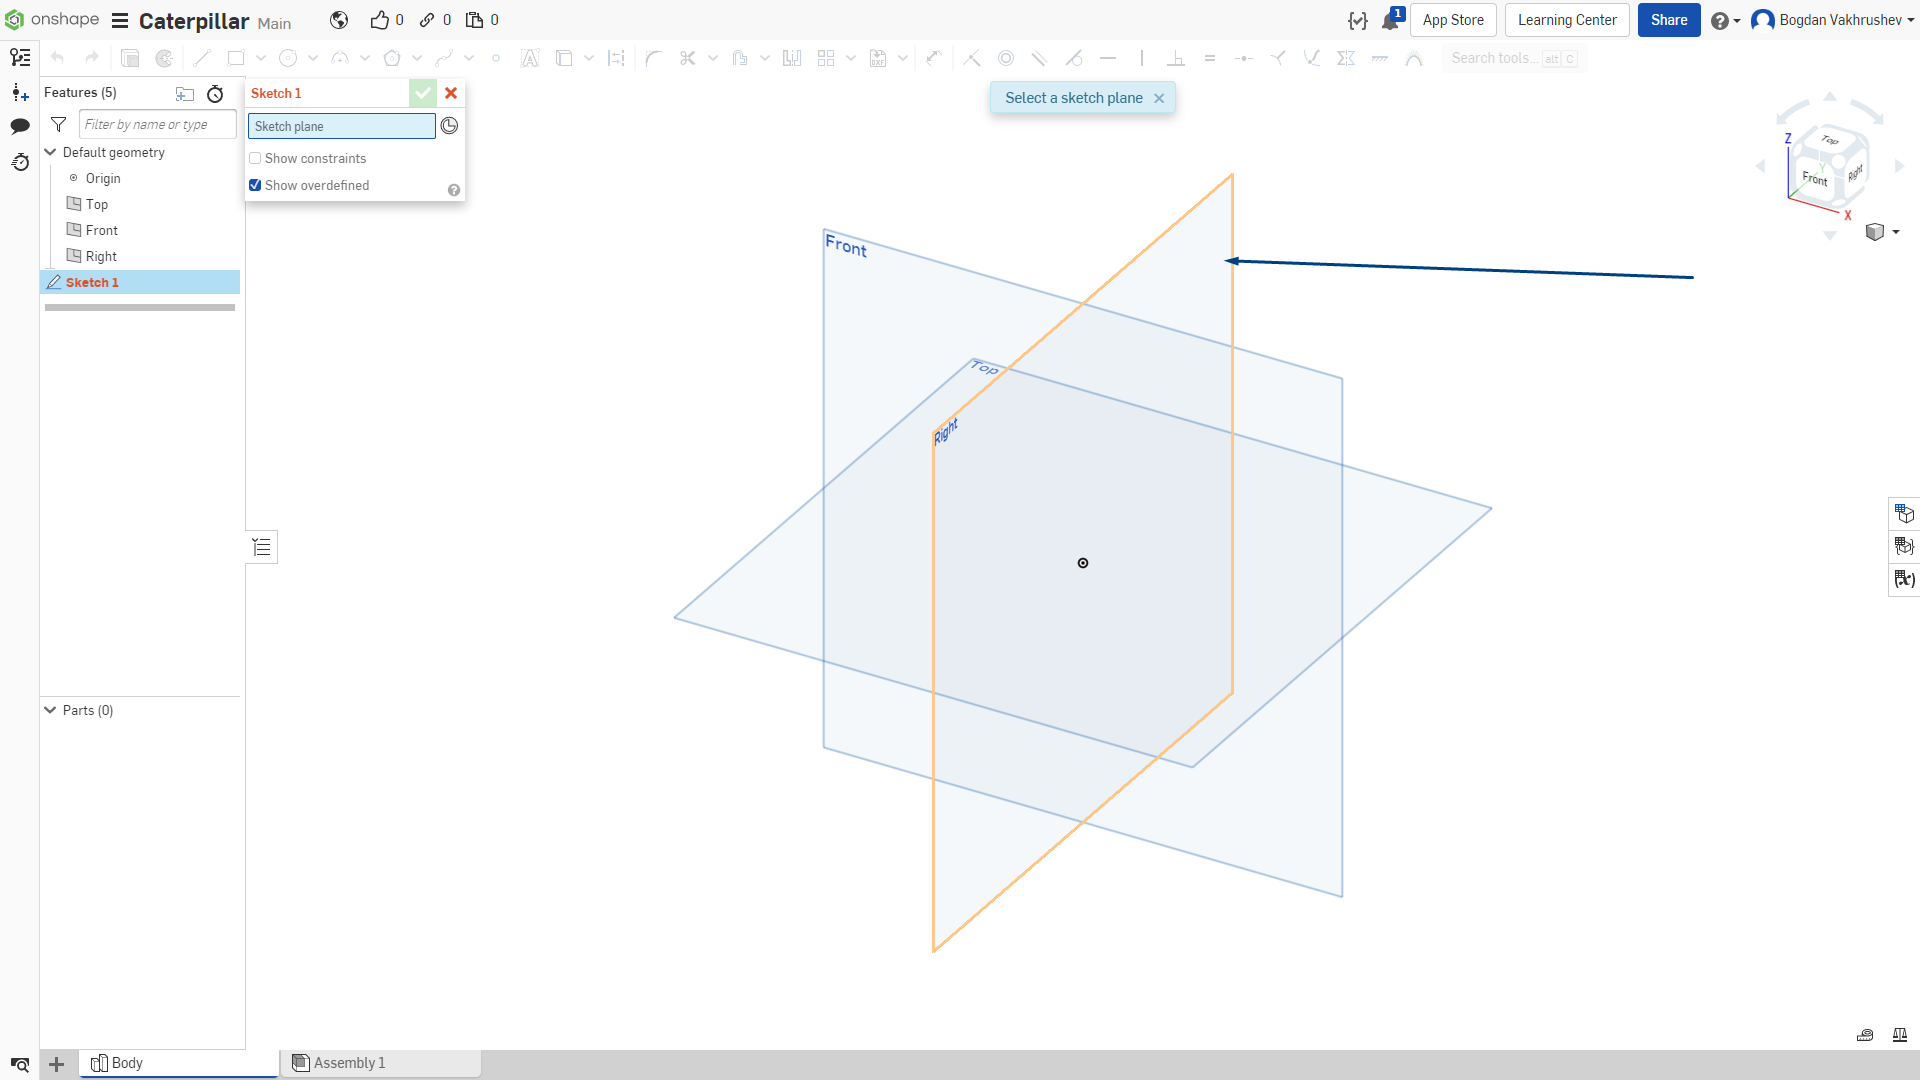1920x1080 pixels.
Task: Select the Line sketch tool
Action: 202,58
